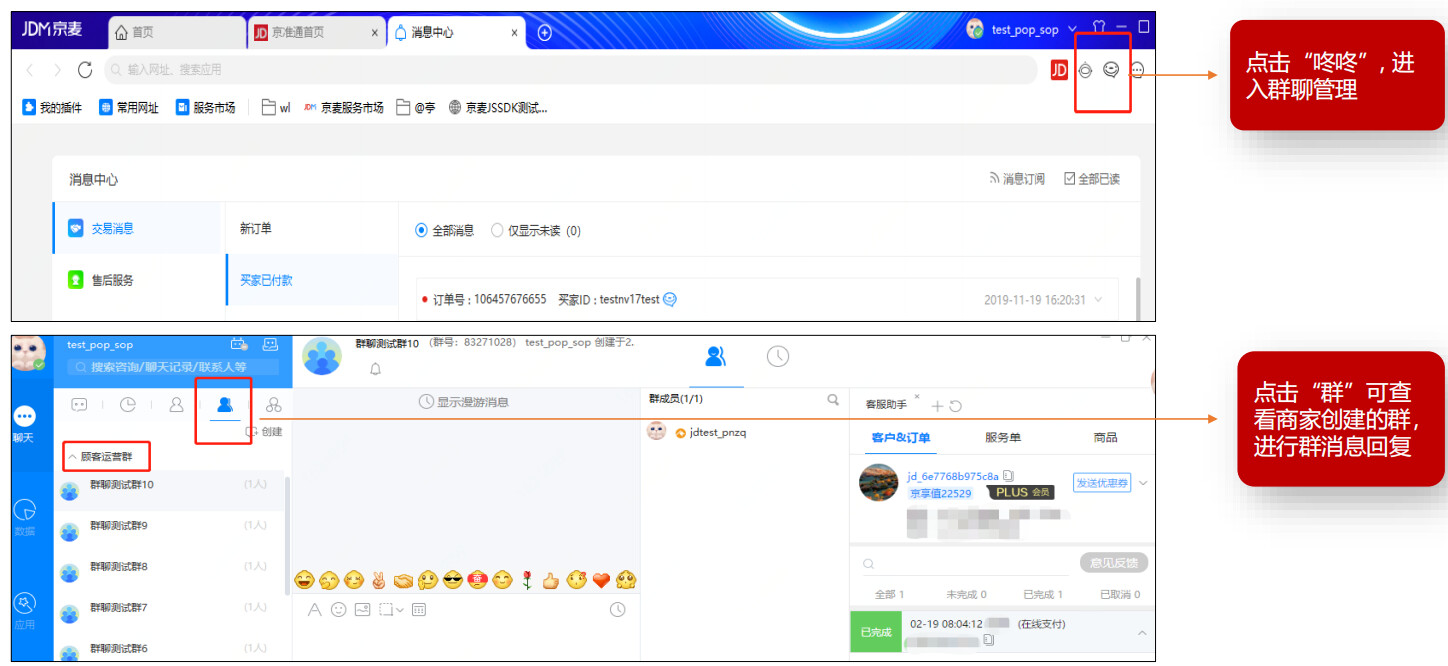Viewport: 1448px width, 666px height.
Task: Click the group notification bell icon
Action: (376, 369)
